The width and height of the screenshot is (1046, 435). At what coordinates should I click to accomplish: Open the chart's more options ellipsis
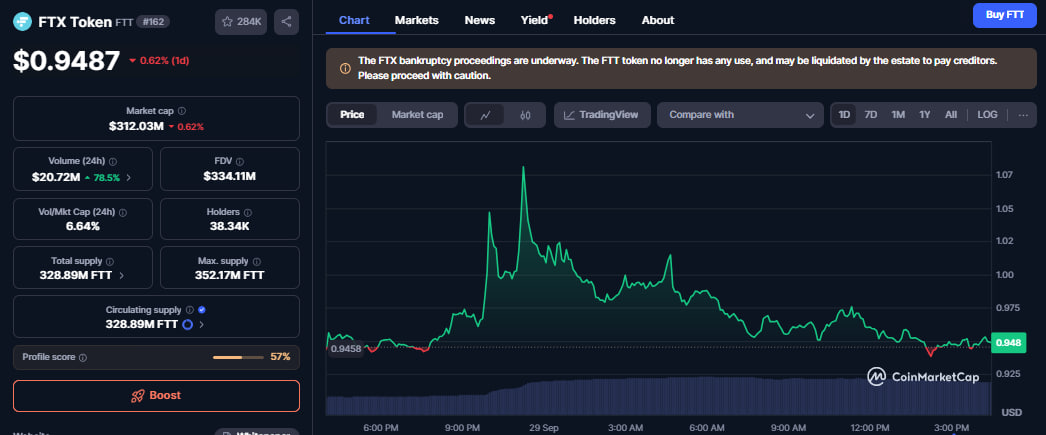tap(1023, 115)
